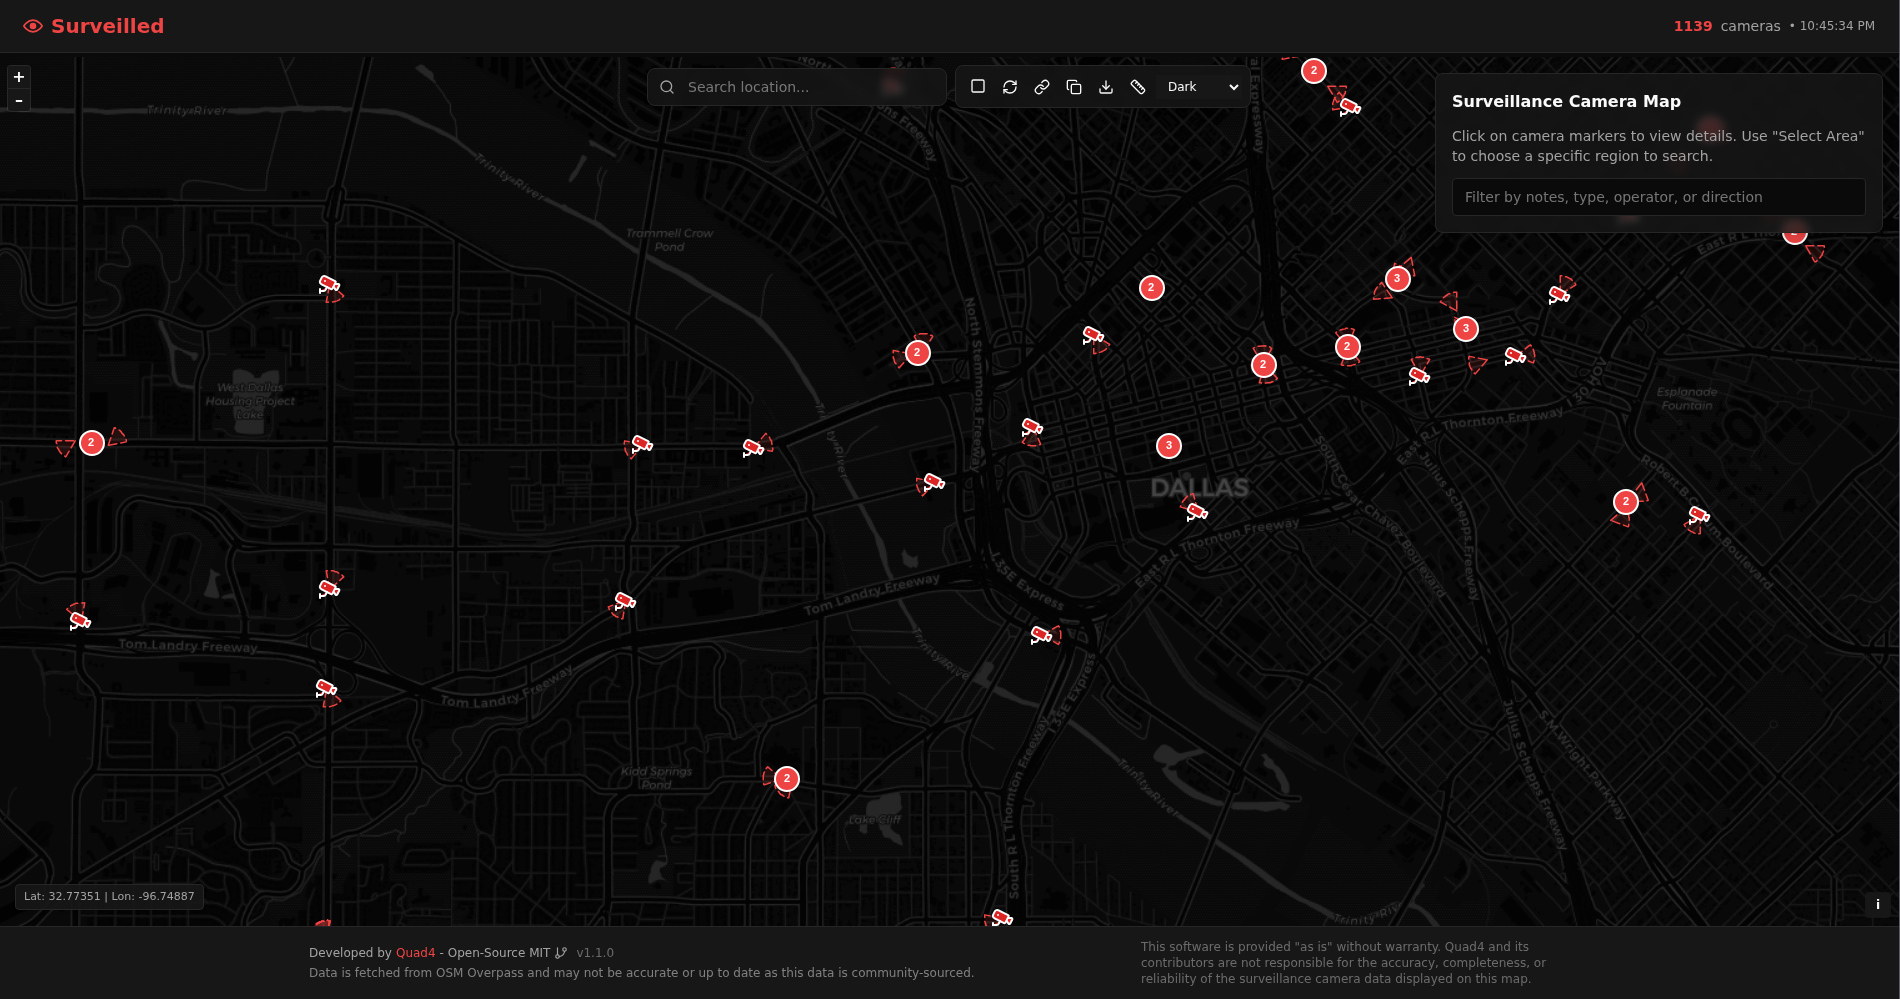Download the camera data

1106,87
